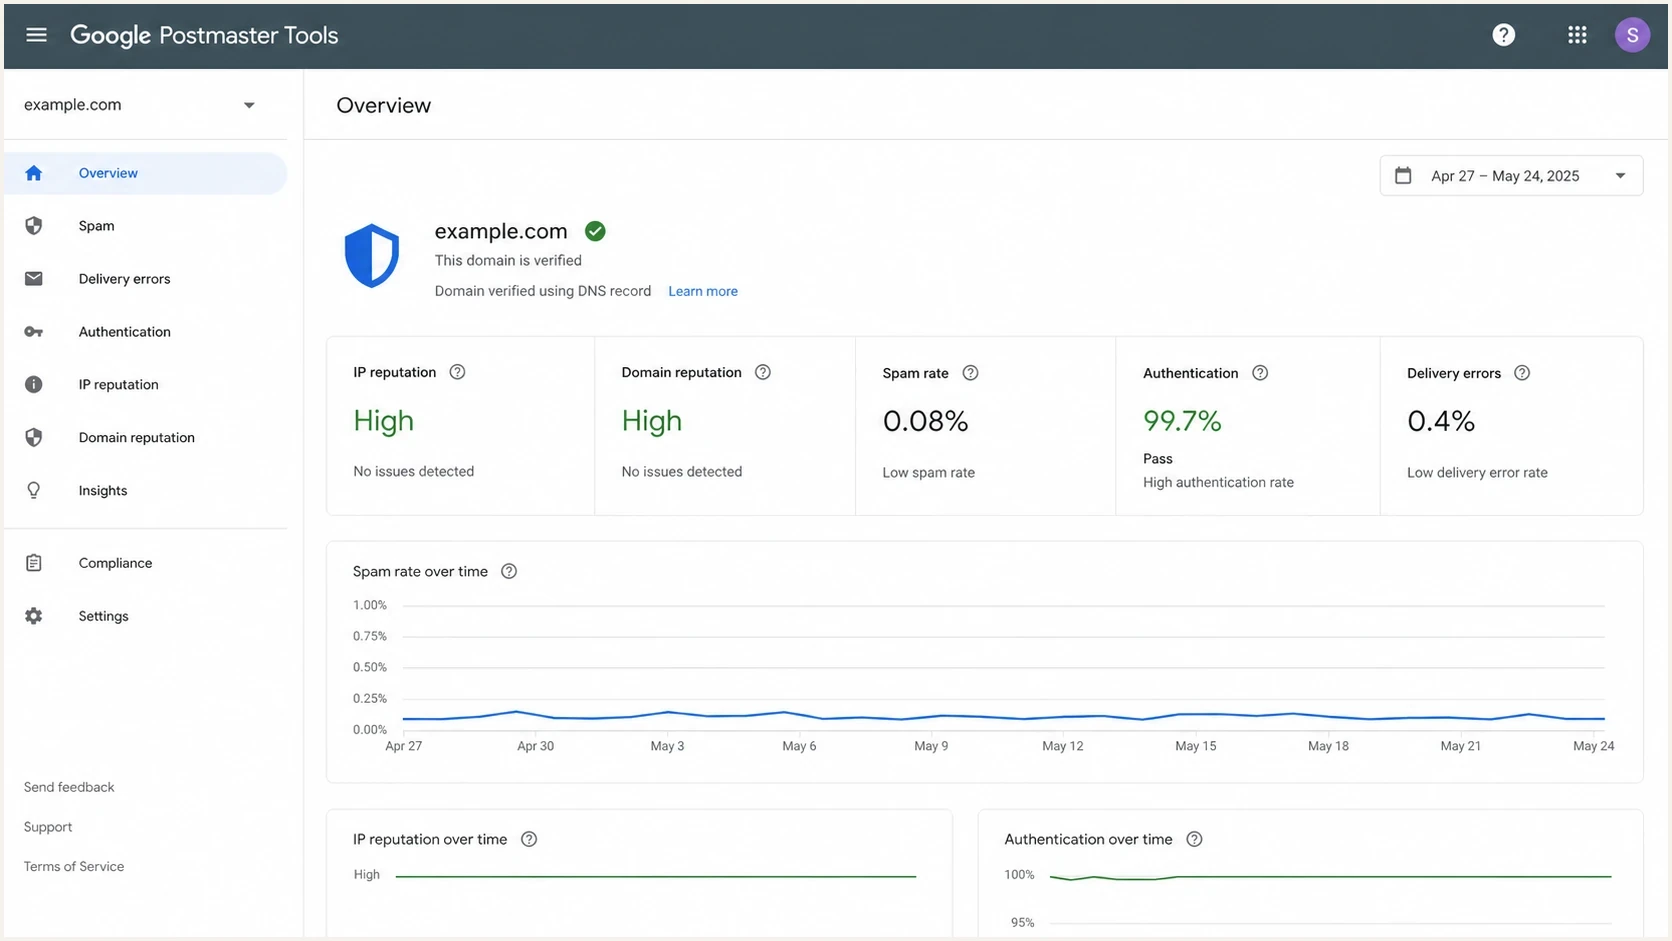
Task: Click 'Domain verified using DNS record' text
Action: (x=542, y=291)
